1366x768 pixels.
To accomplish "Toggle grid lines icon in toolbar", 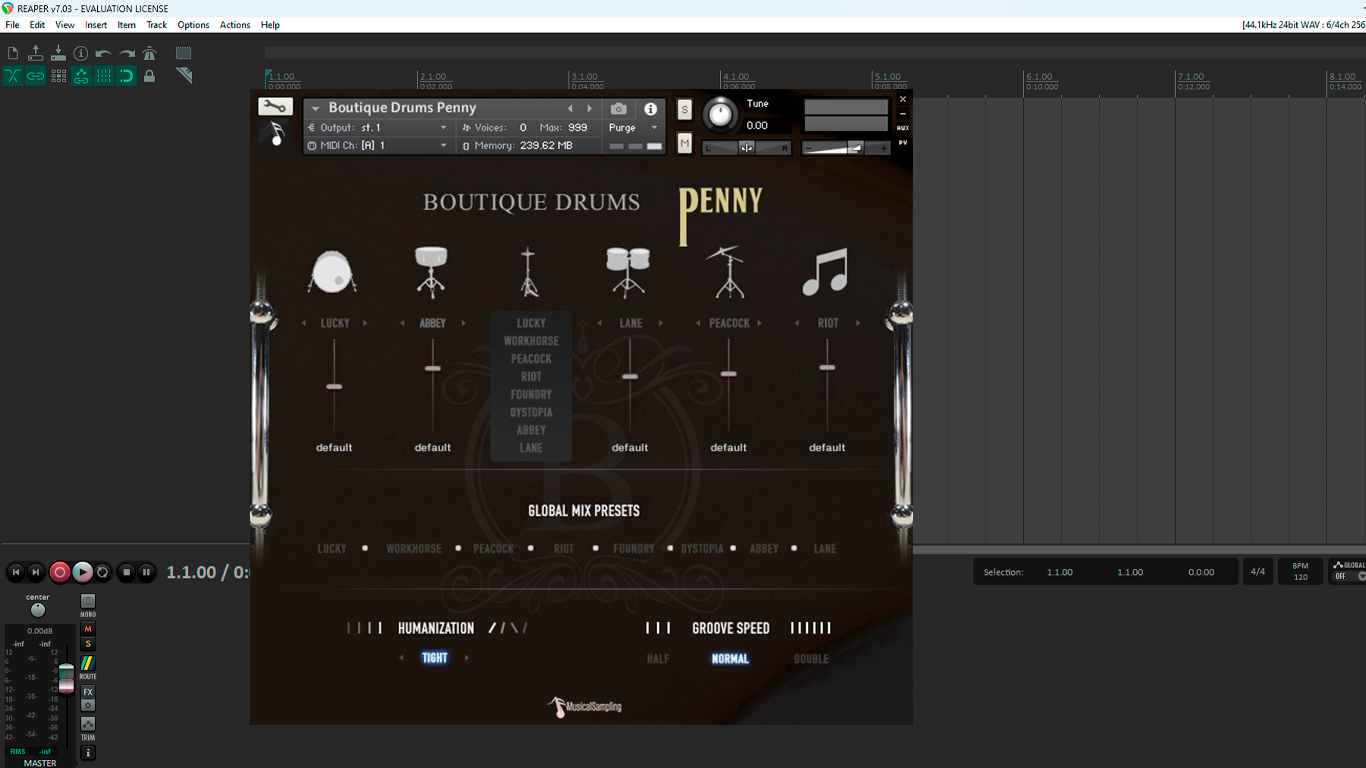I will tap(104, 76).
